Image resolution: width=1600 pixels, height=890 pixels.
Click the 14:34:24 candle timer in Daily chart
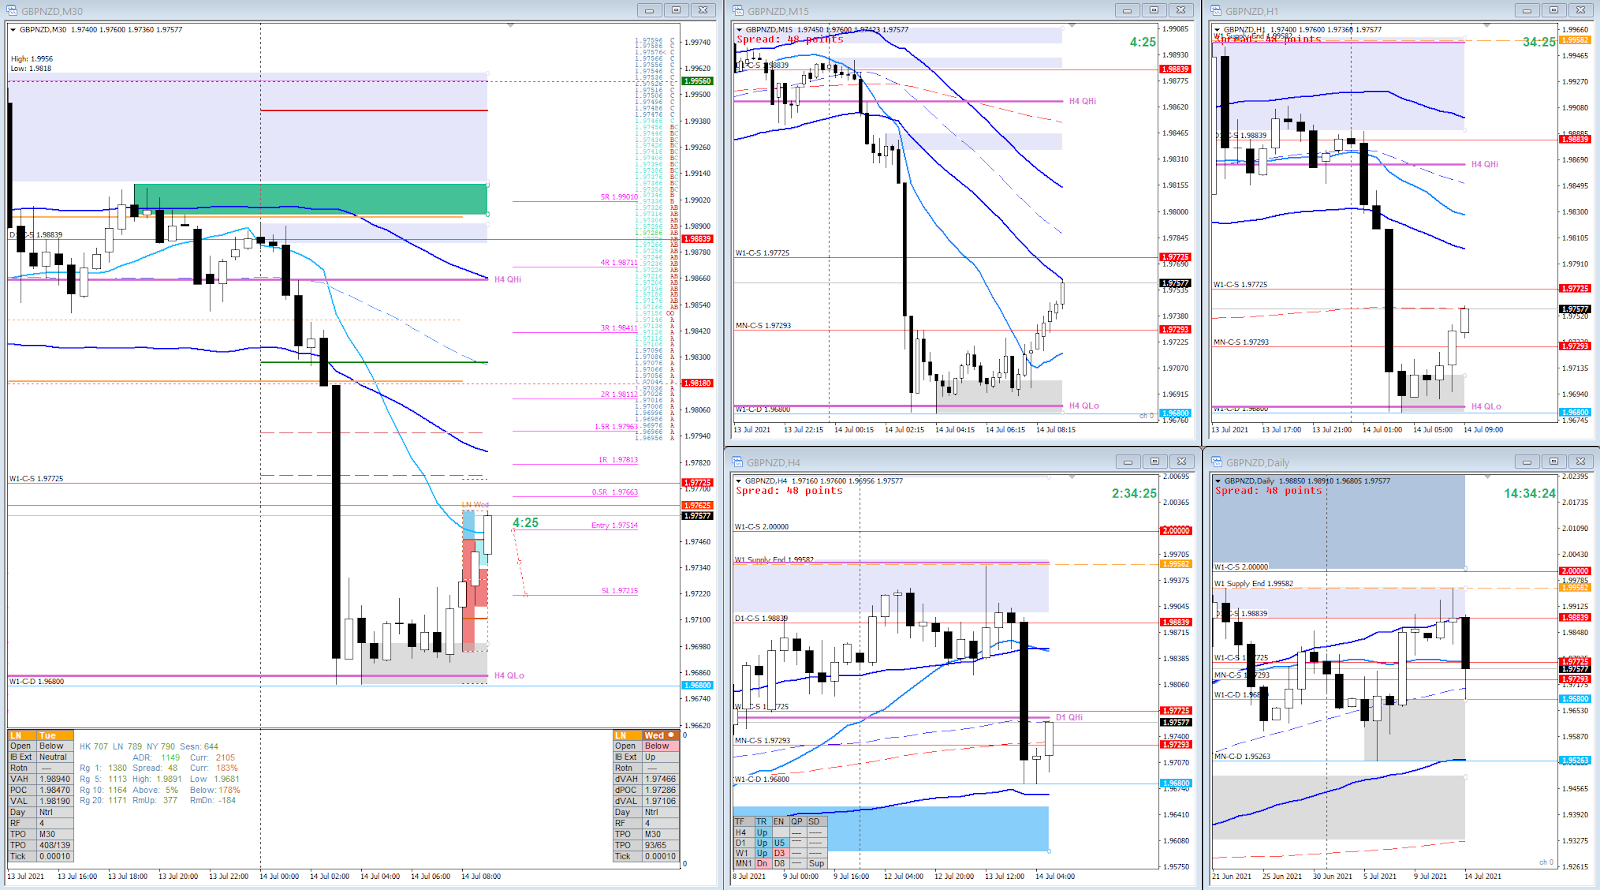coord(1530,493)
